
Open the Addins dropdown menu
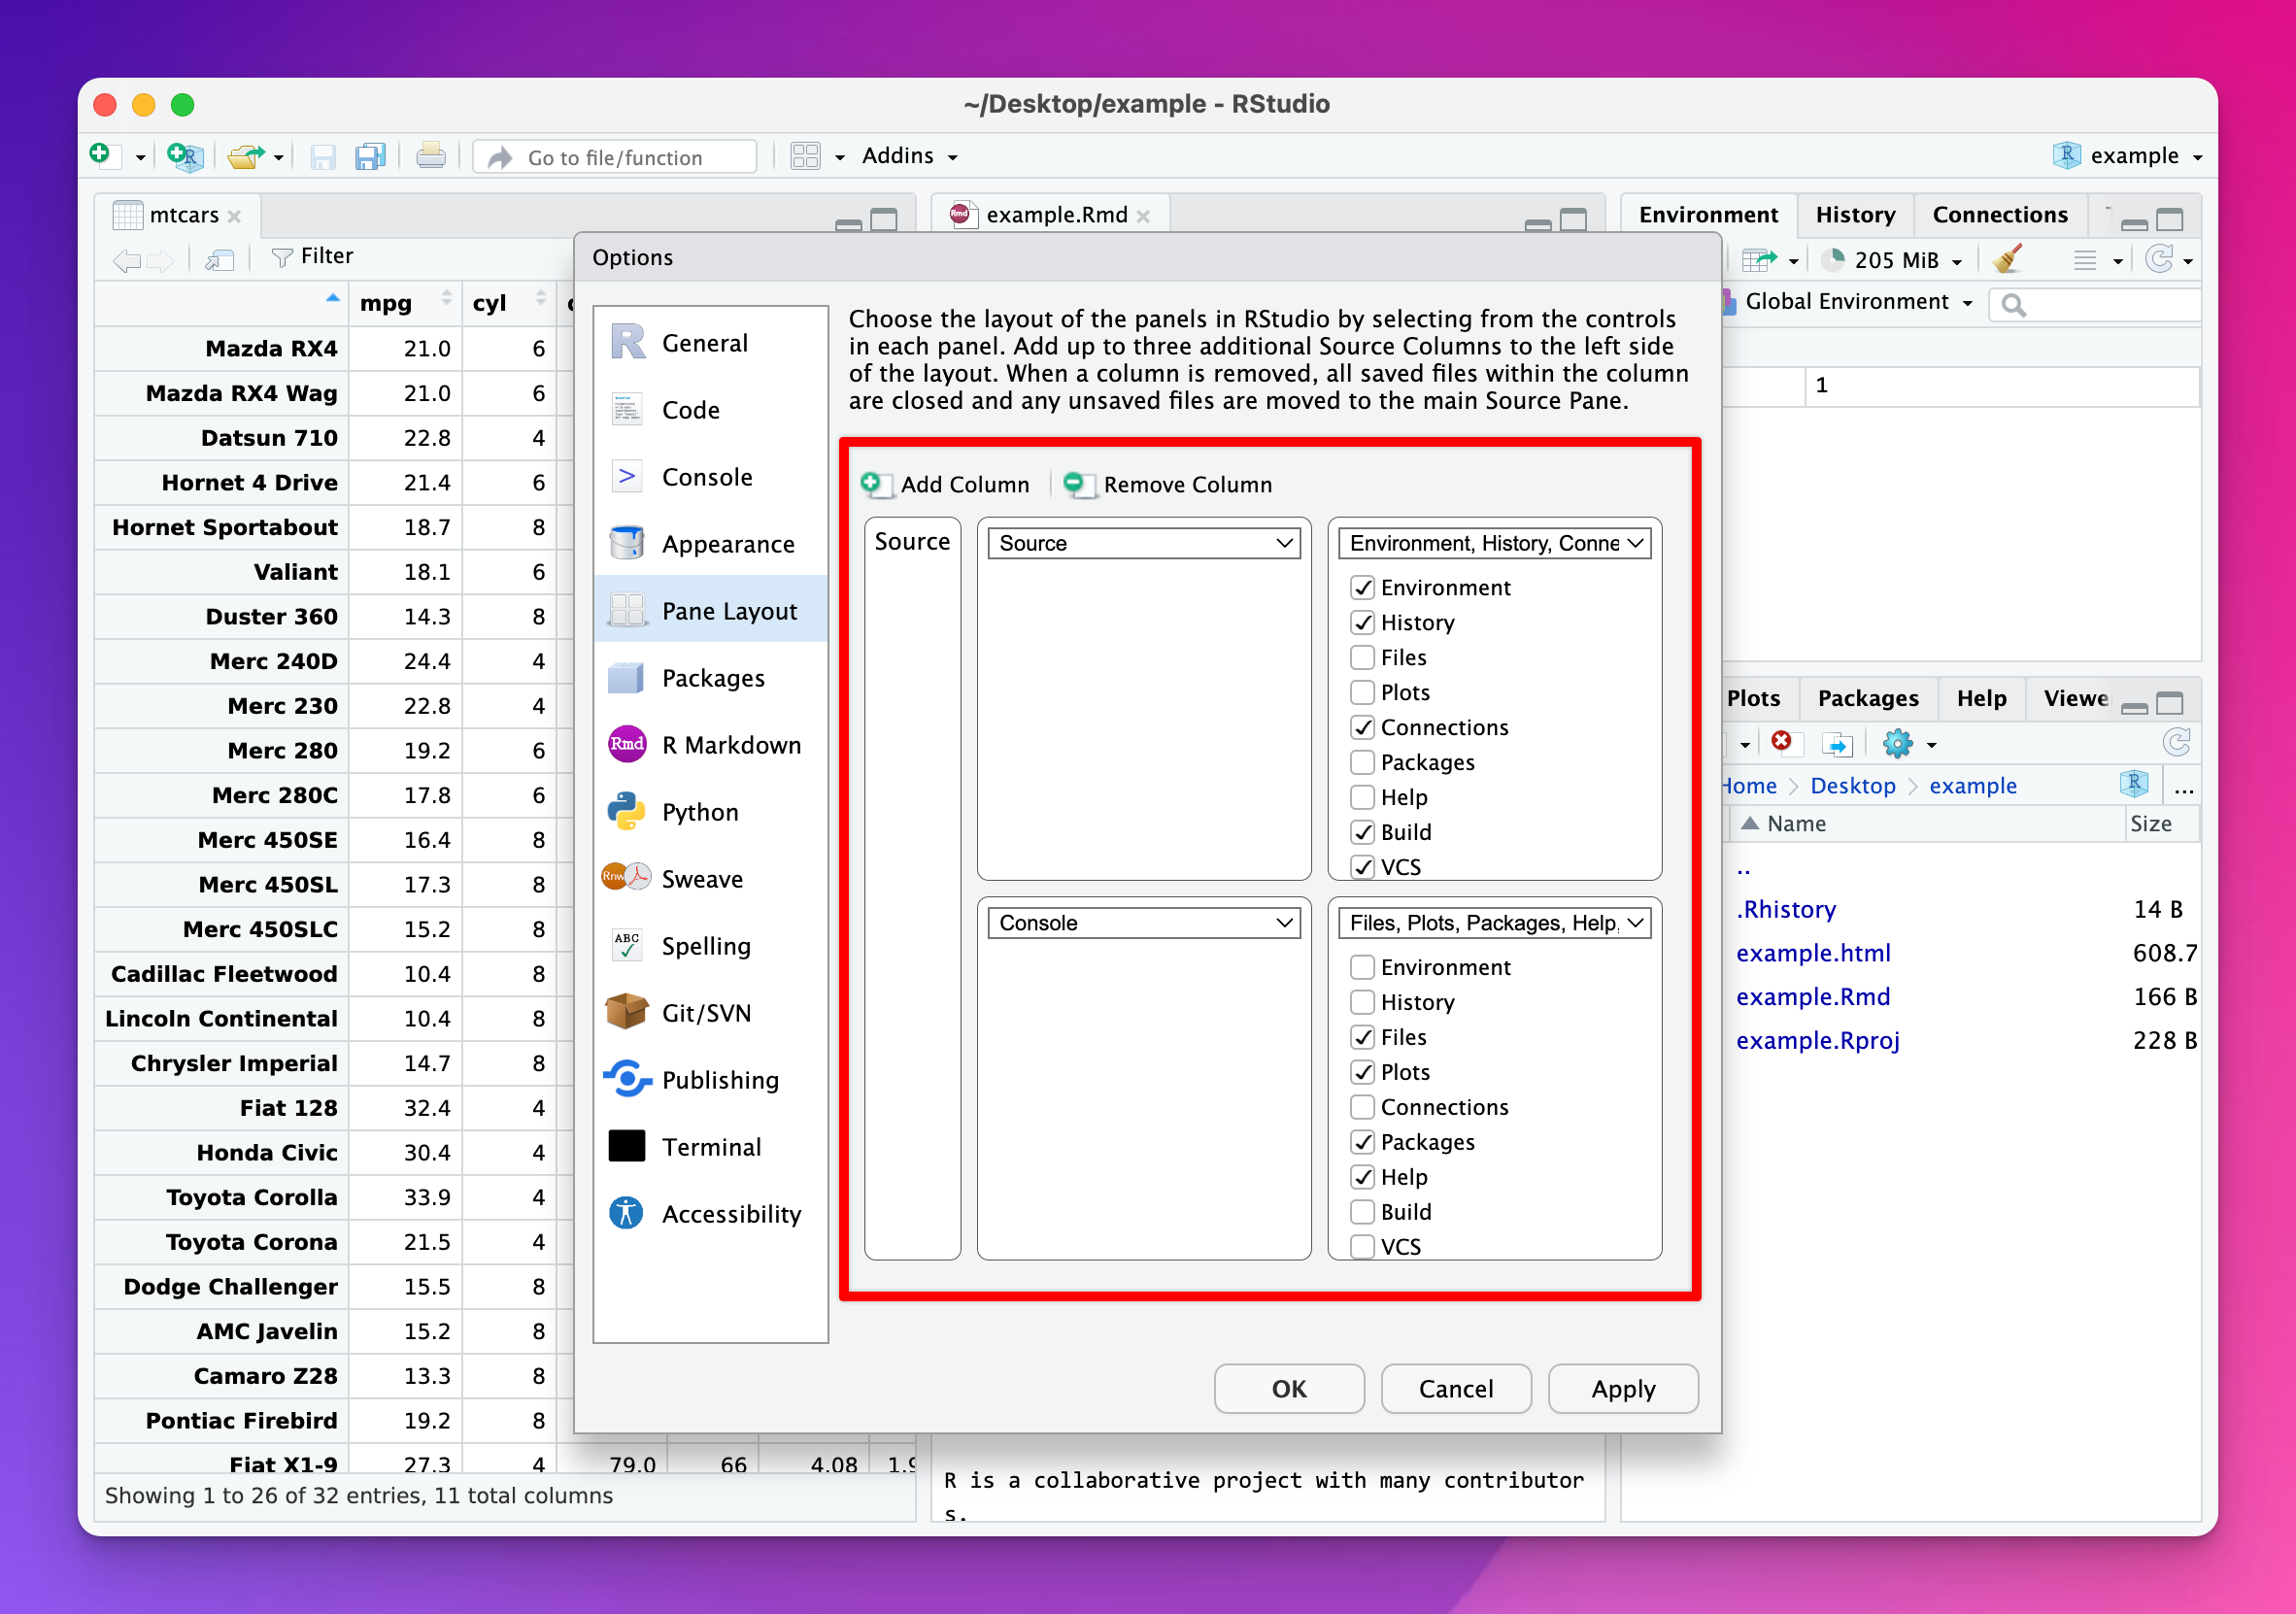click(x=910, y=156)
